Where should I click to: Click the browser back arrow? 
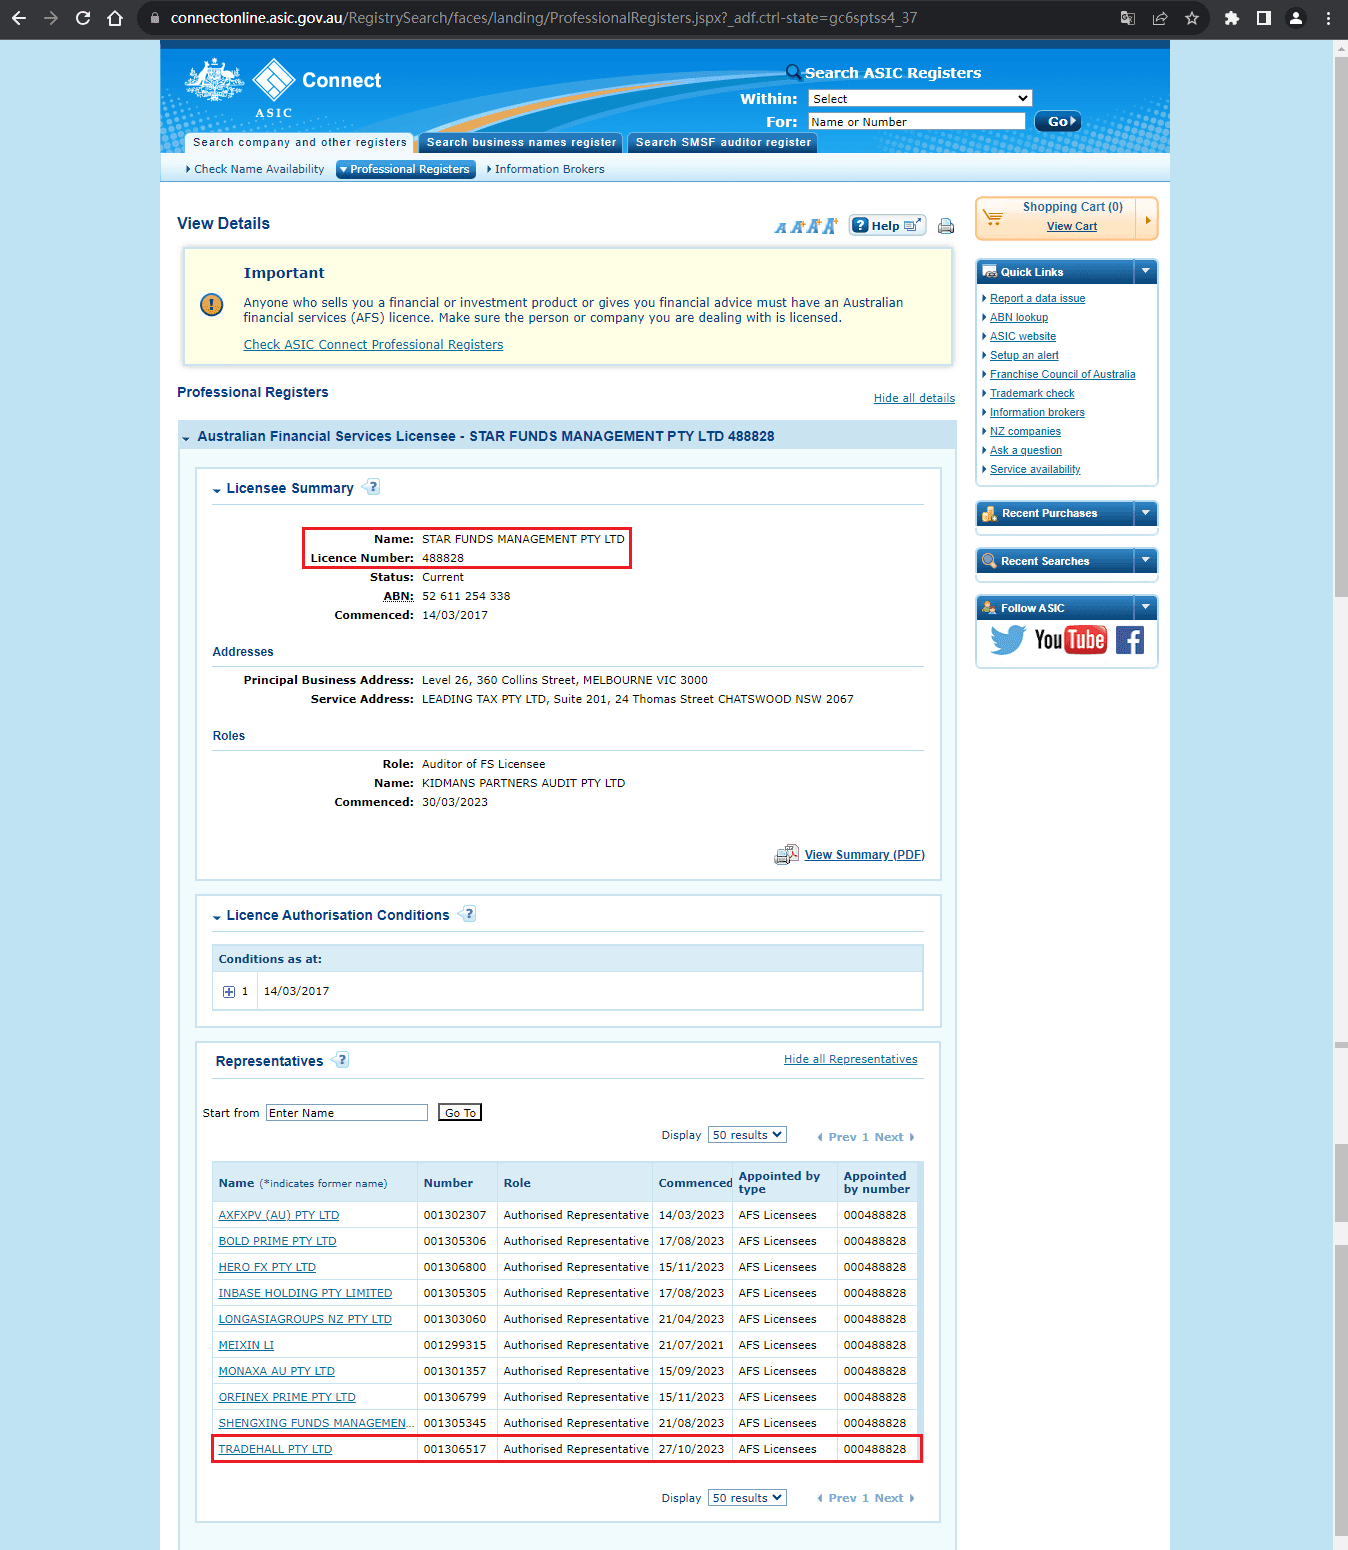click(x=18, y=18)
